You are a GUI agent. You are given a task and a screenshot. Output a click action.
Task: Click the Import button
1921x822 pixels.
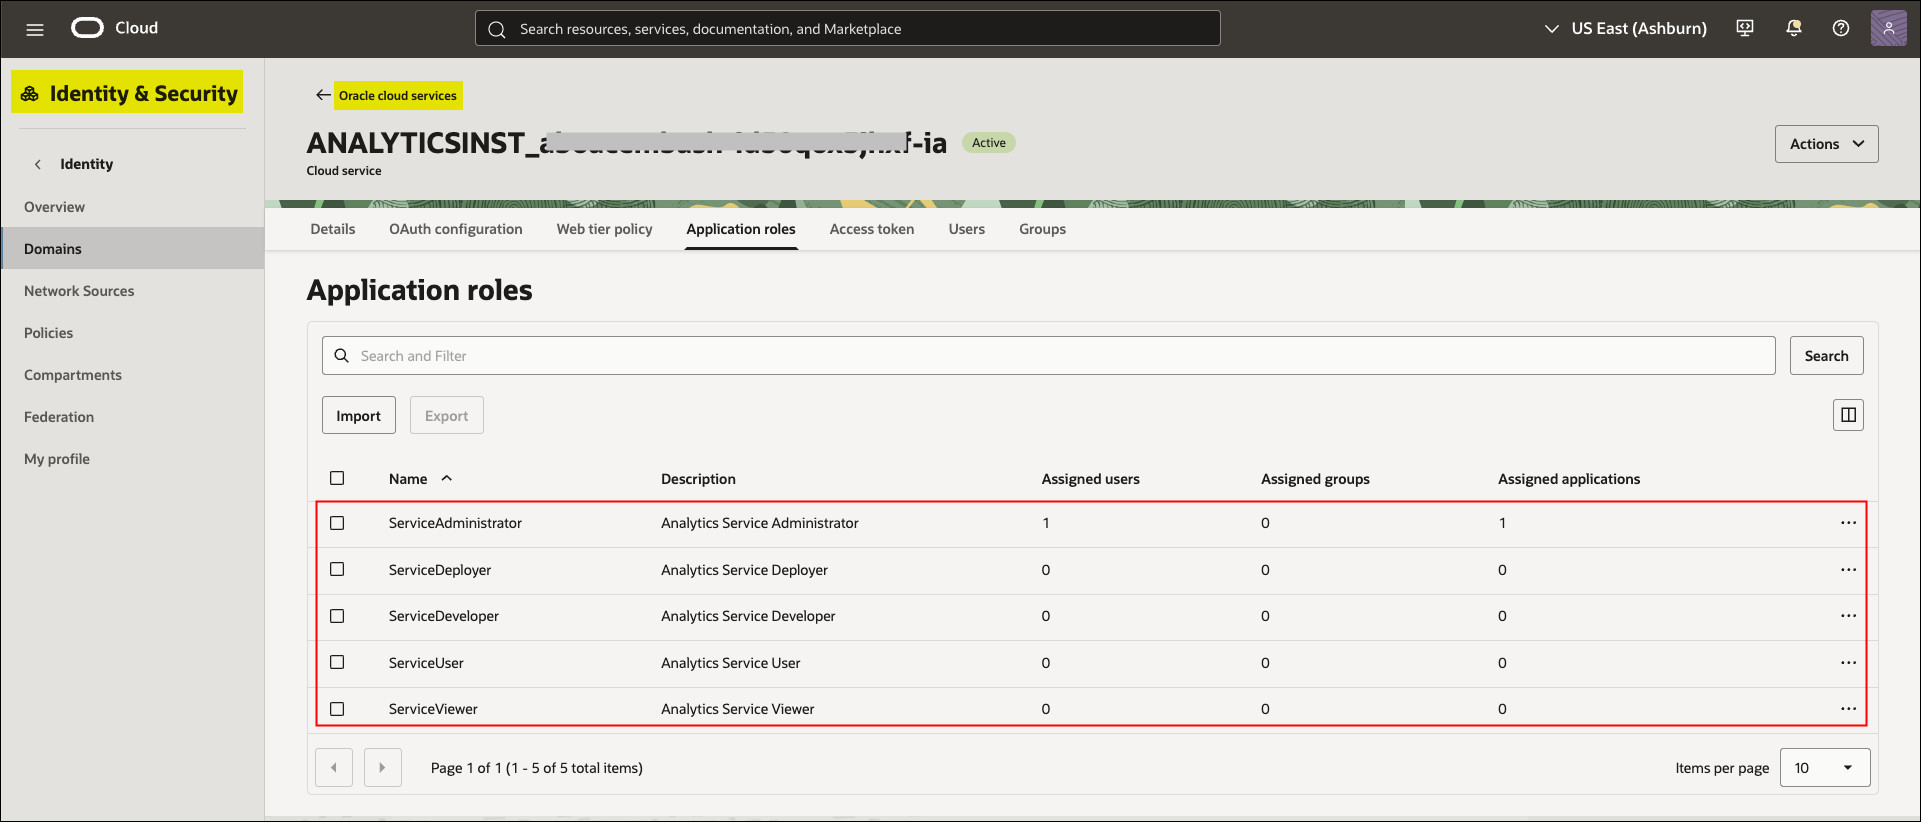tap(358, 416)
